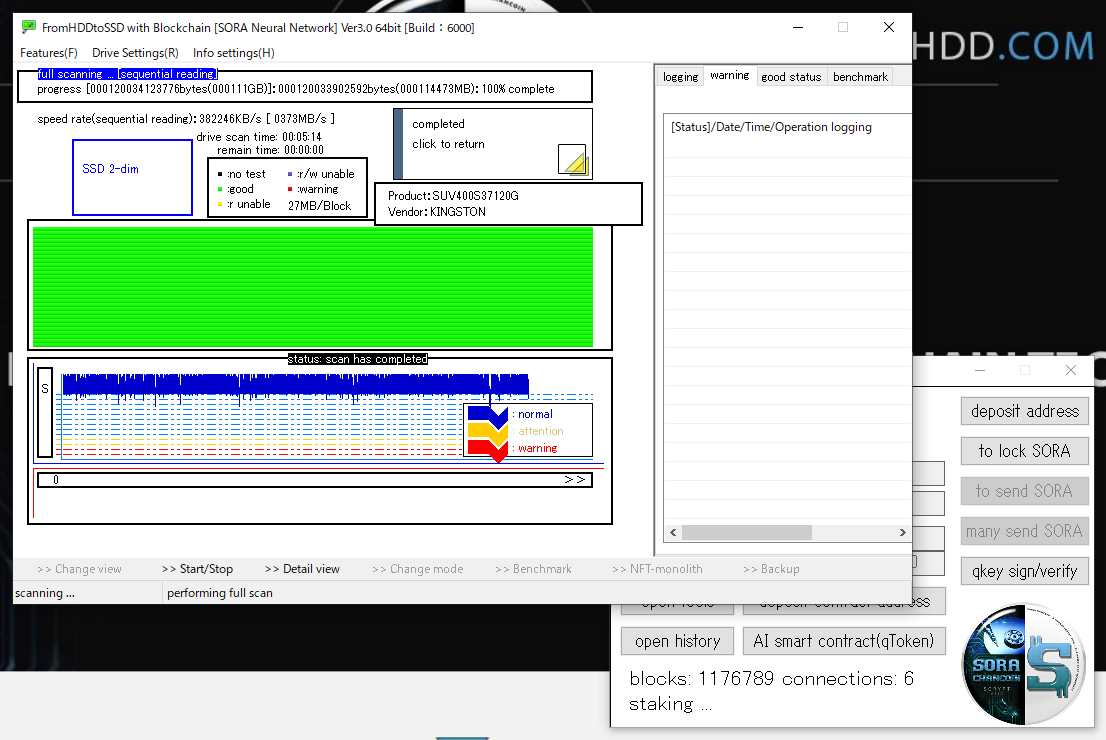Click the SSD 2-dim view box
1106x740 pixels.
[x=133, y=178]
